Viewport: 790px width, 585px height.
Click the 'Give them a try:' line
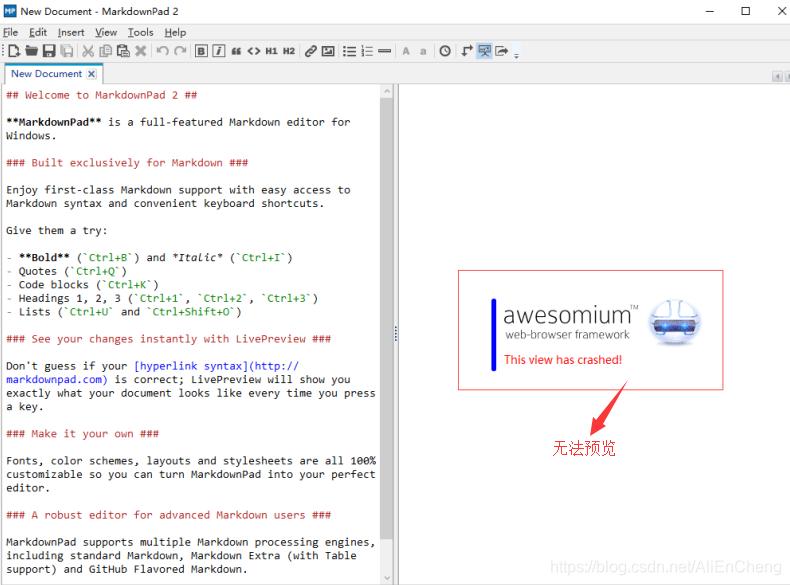(x=56, y=230)
